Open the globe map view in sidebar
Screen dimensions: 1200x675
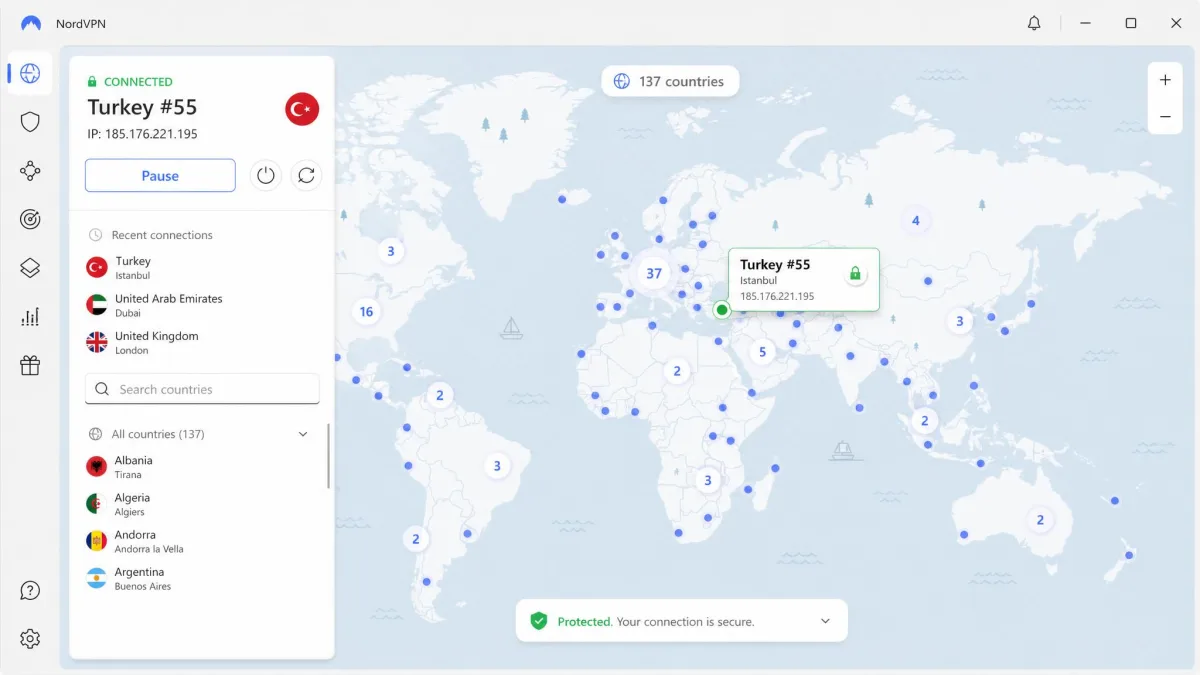pos(30,73)
